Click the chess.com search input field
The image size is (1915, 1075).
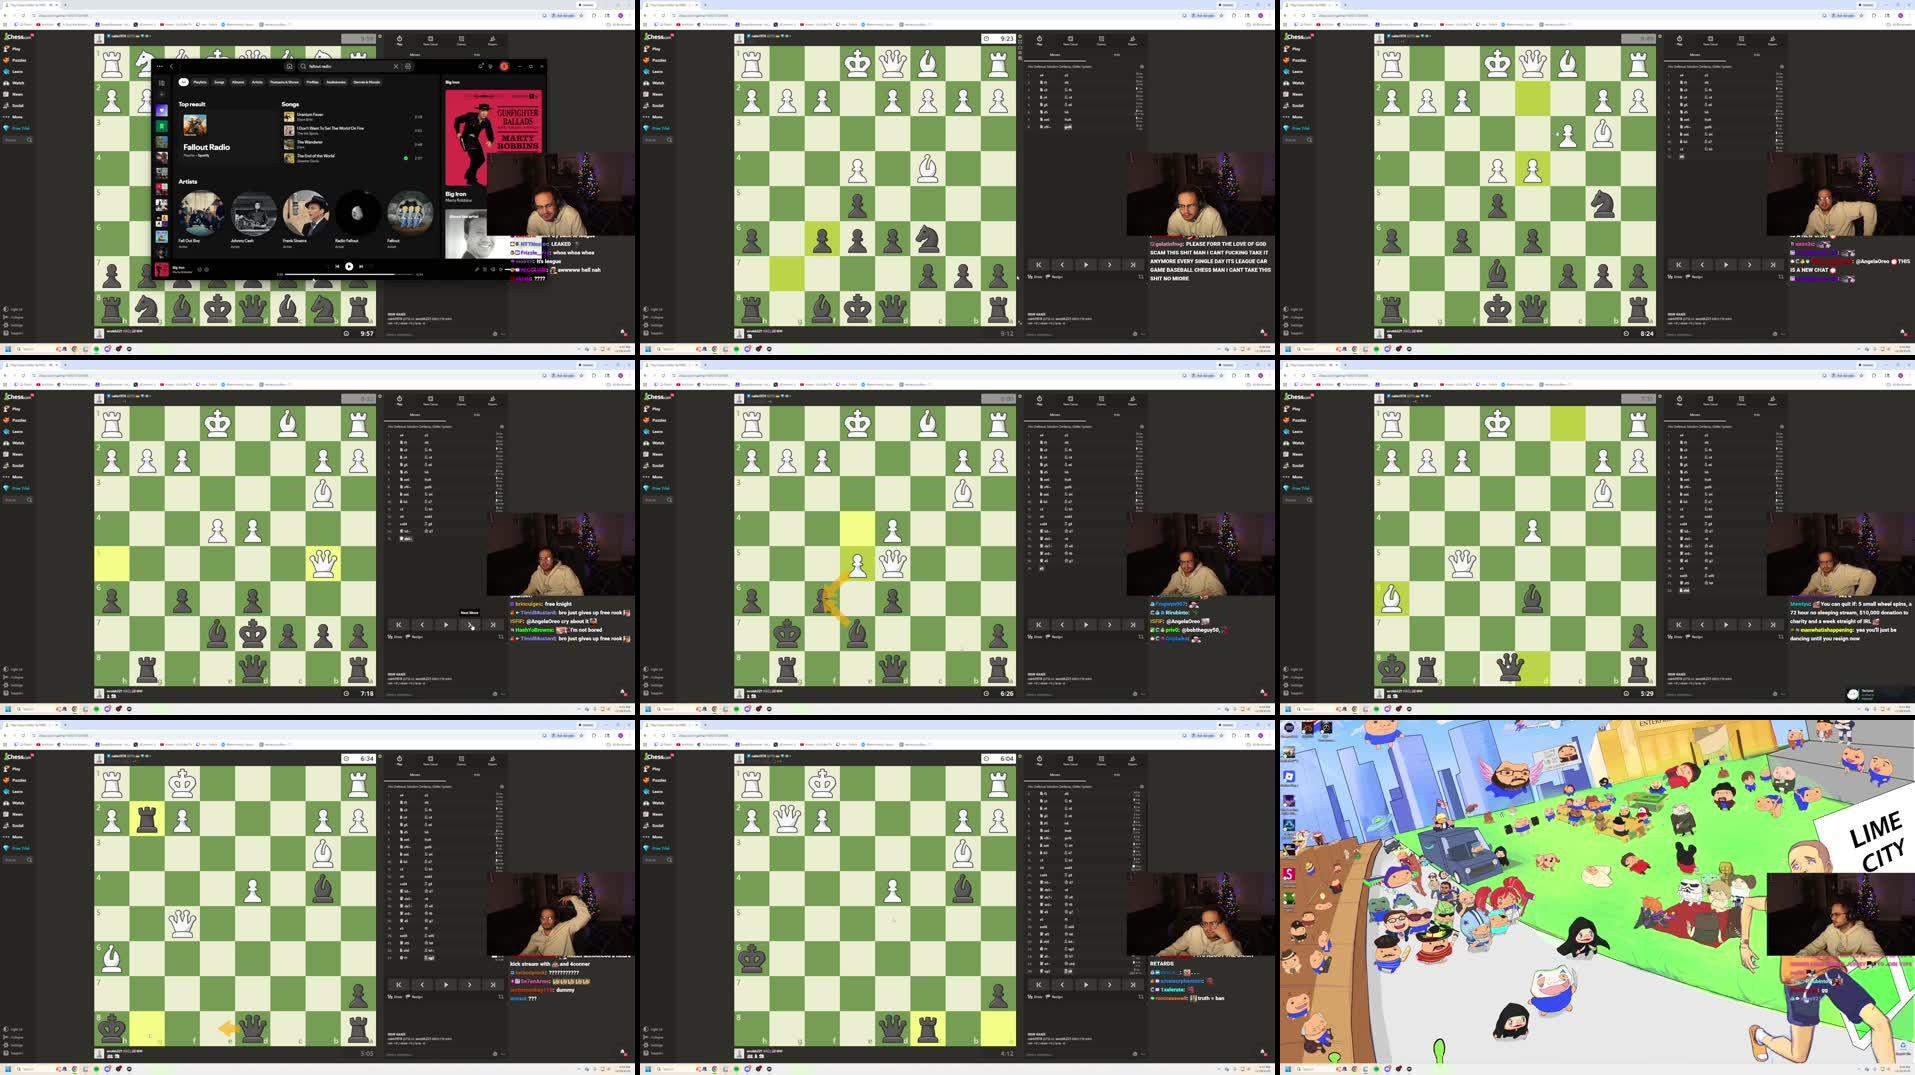(x=12, y=140)
